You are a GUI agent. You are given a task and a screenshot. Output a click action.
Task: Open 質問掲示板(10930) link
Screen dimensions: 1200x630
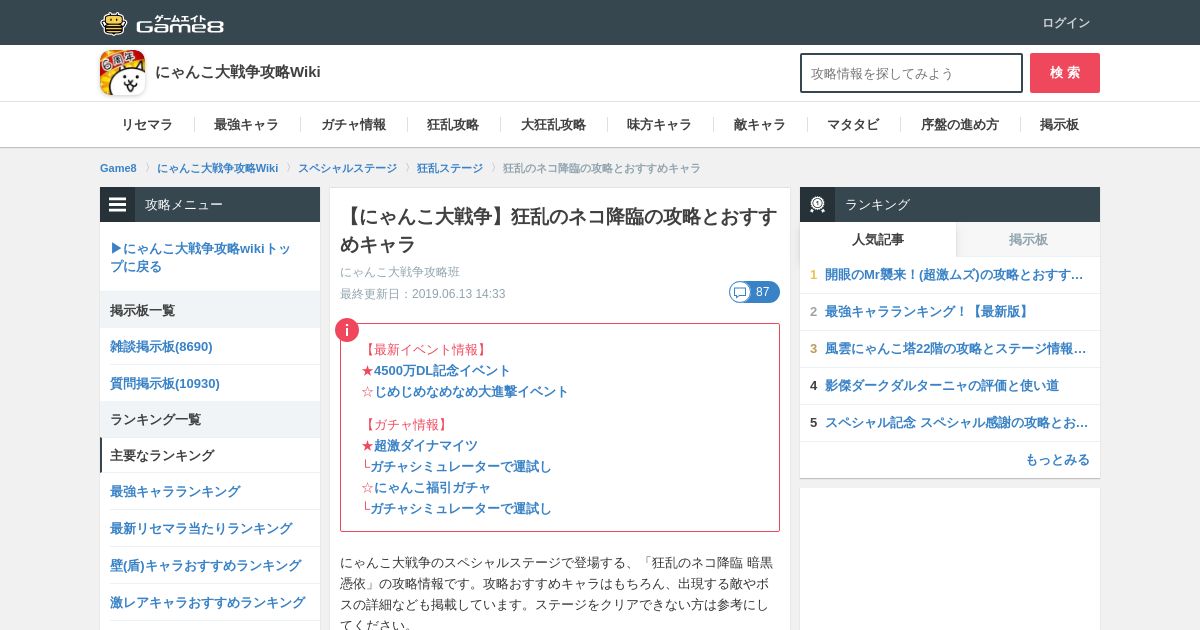(x=165, y=383)
